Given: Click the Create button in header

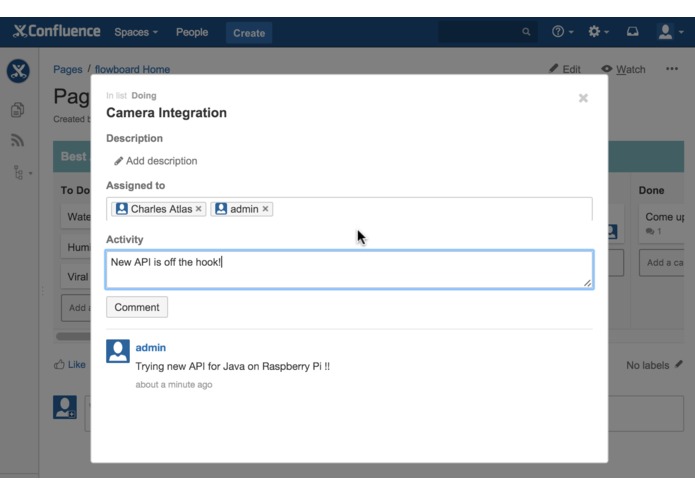Looking at the screenshot, I should point(249,33).
